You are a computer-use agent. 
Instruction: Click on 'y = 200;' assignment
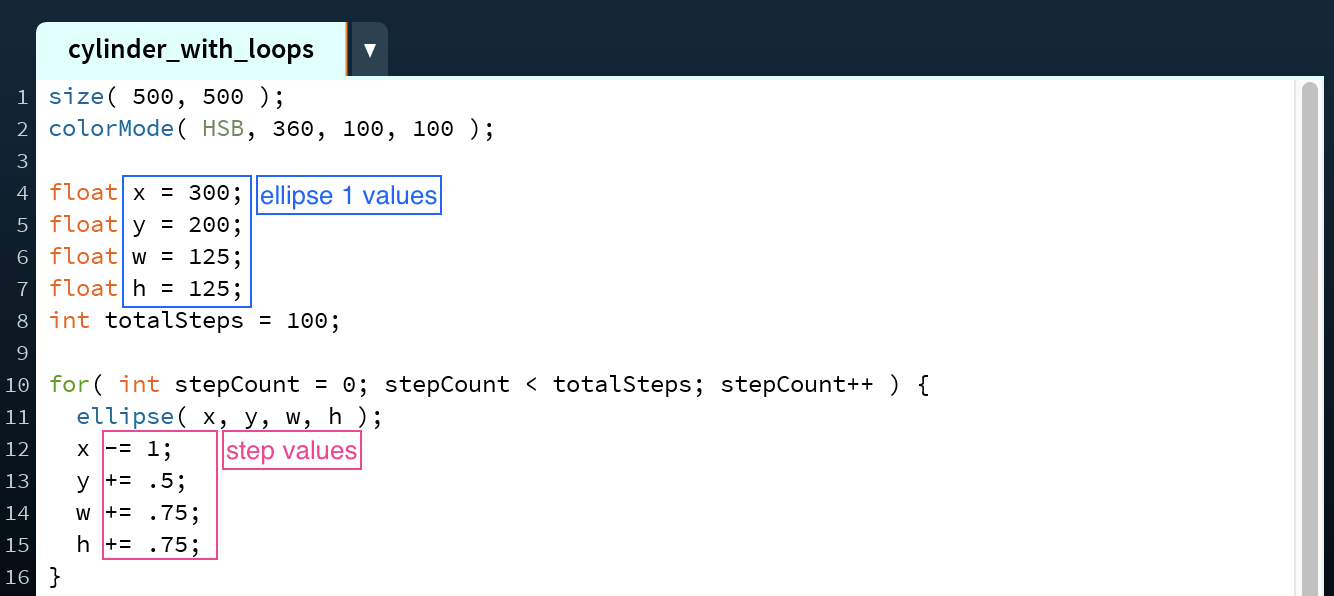(x=187, y=224)
